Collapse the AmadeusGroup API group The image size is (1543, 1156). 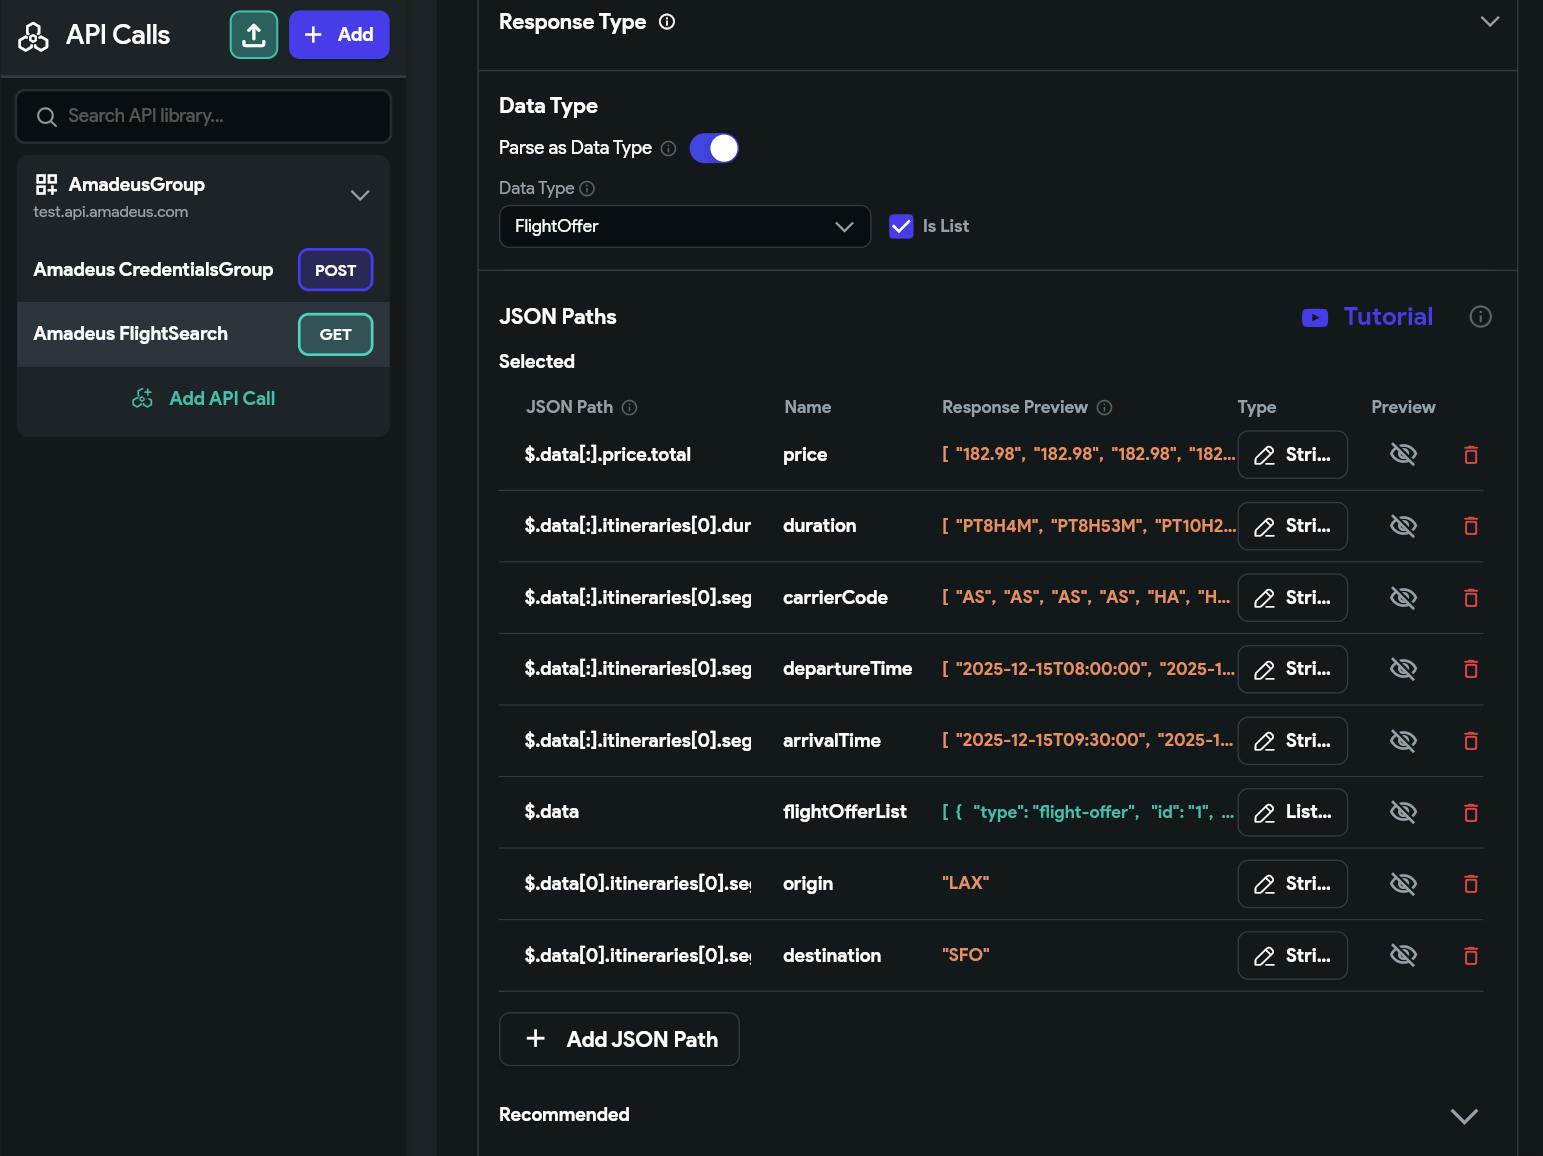tap(360, 196)
